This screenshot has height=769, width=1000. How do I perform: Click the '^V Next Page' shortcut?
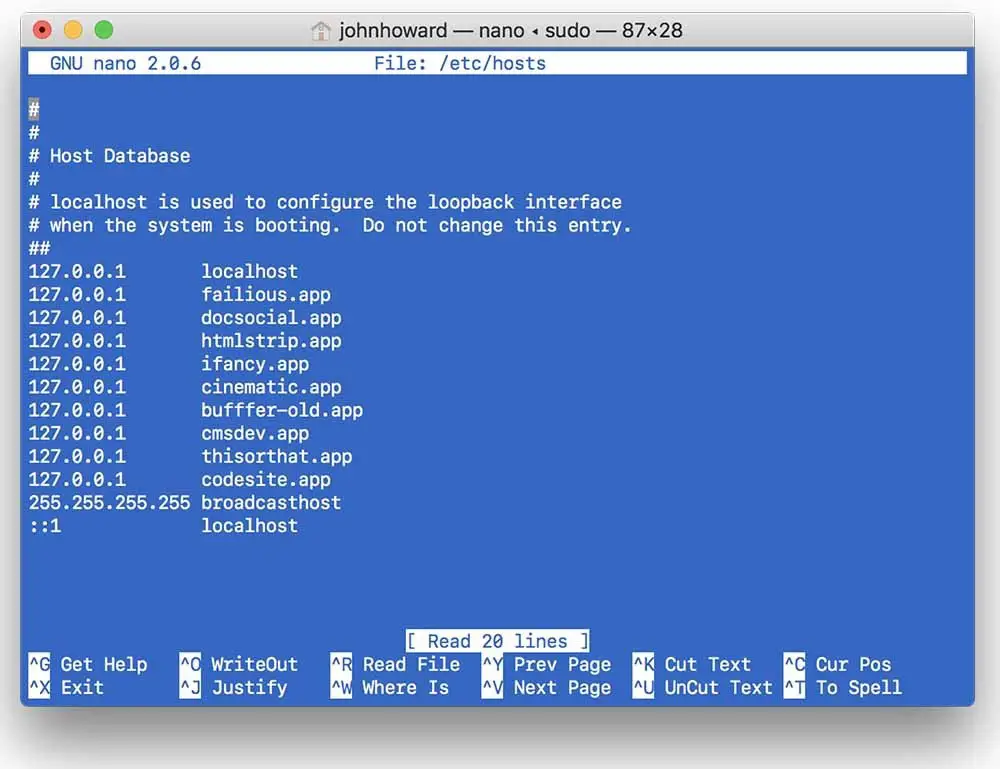[547, 687]
